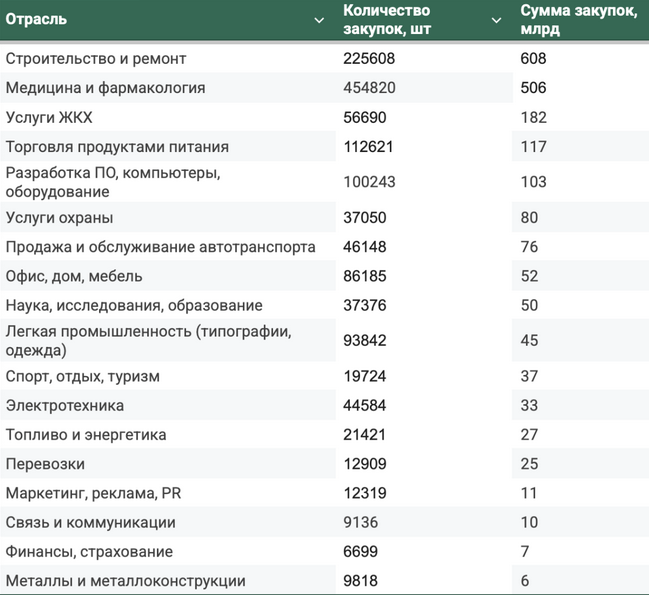The width and height of the screenshot is (649, 595).
Task: Select the value 93842
Action: point(365,341)
